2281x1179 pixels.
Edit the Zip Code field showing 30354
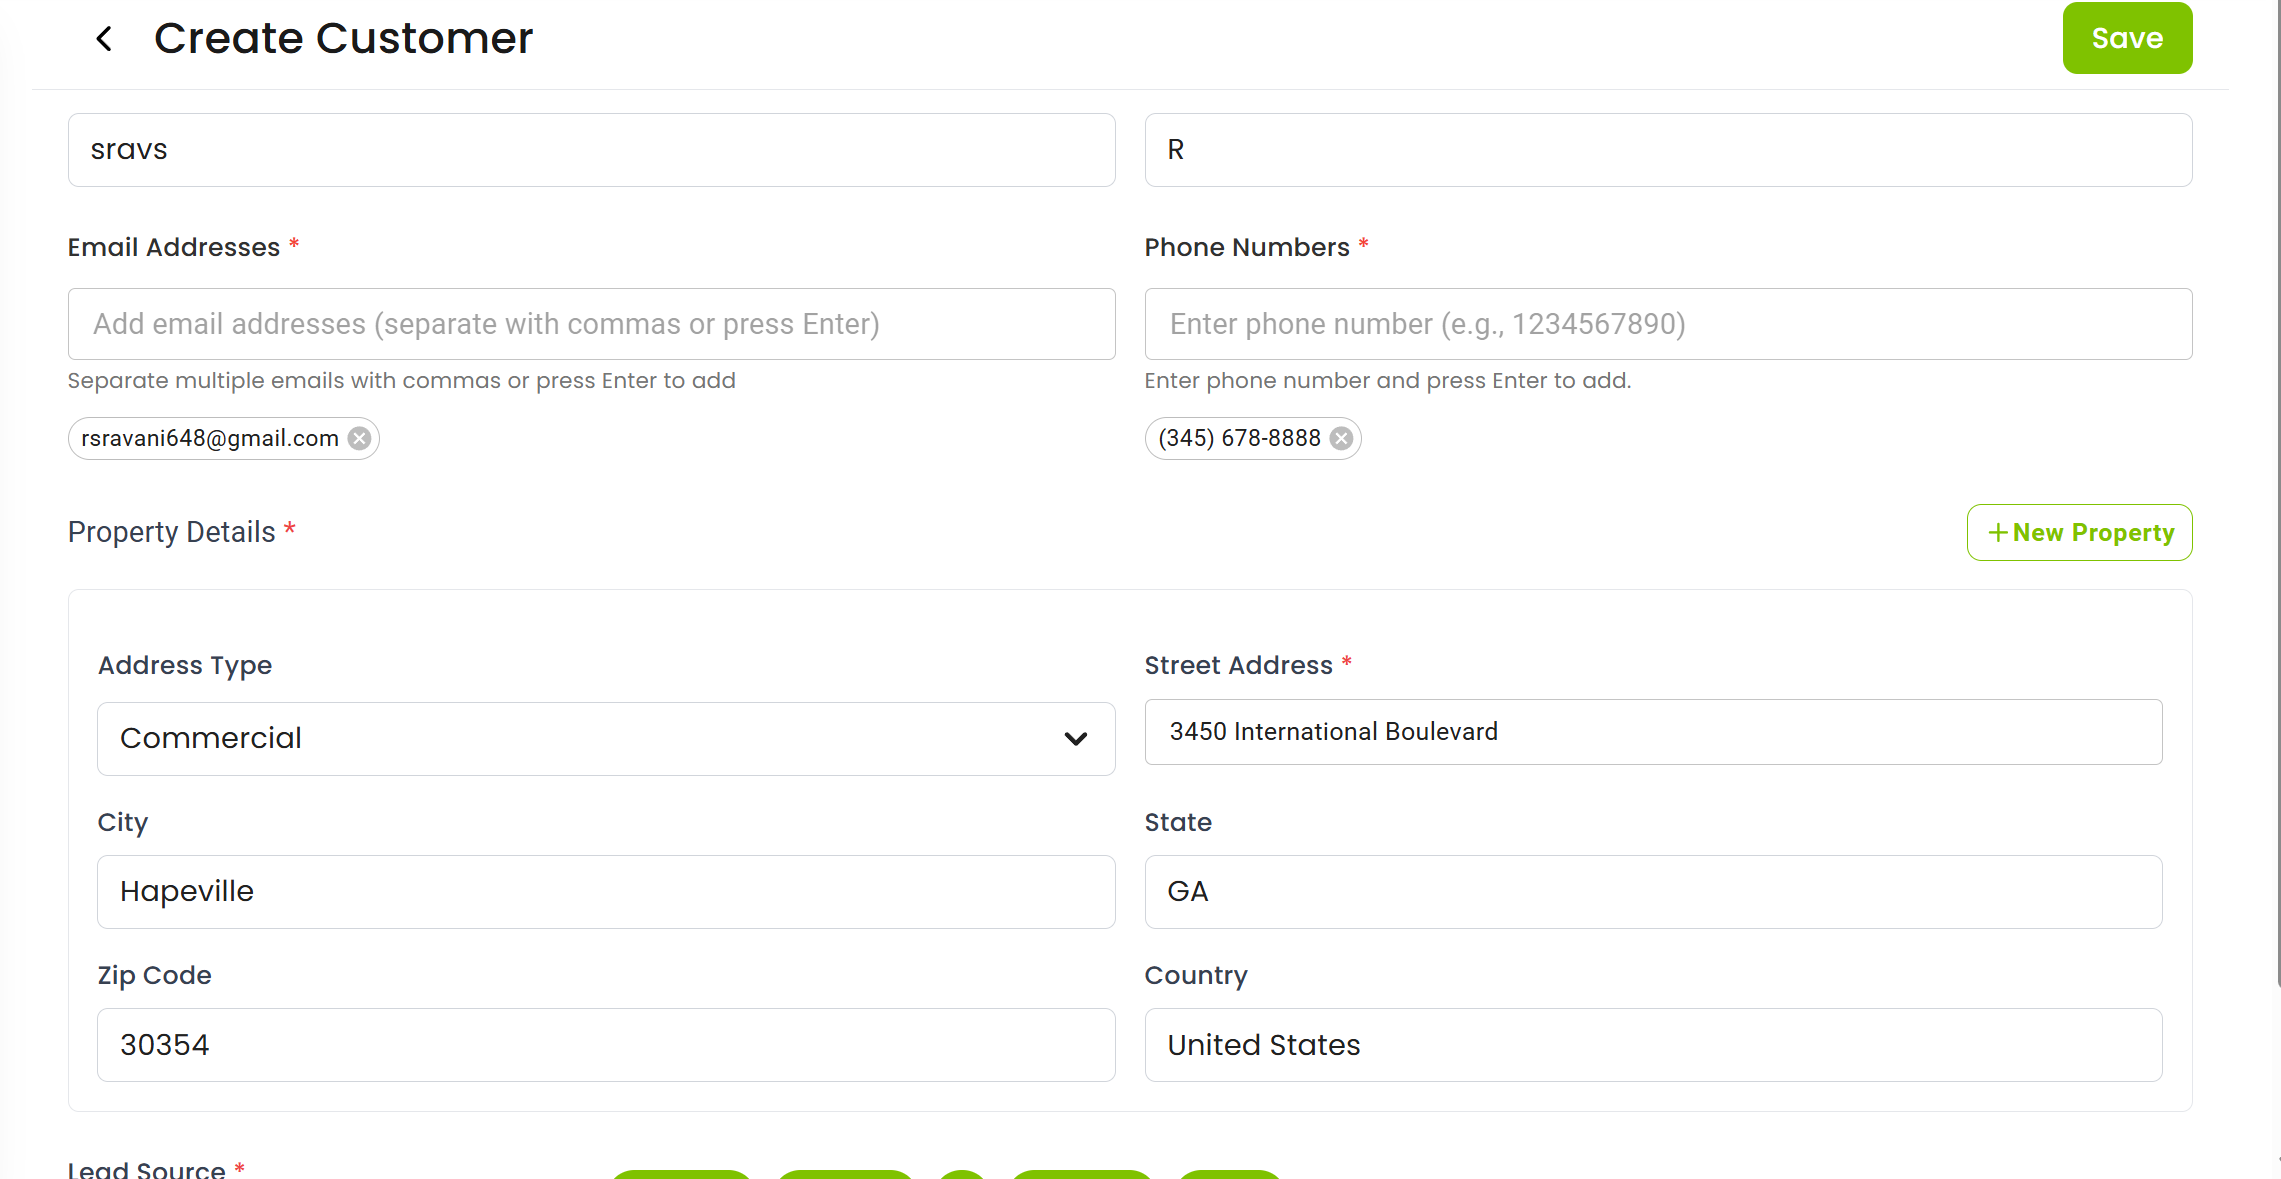605,1045
